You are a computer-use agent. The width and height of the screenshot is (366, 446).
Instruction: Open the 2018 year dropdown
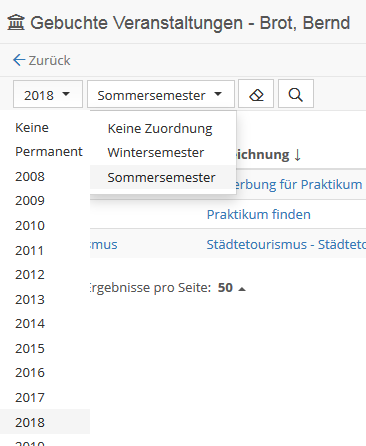tap(48, 94)
